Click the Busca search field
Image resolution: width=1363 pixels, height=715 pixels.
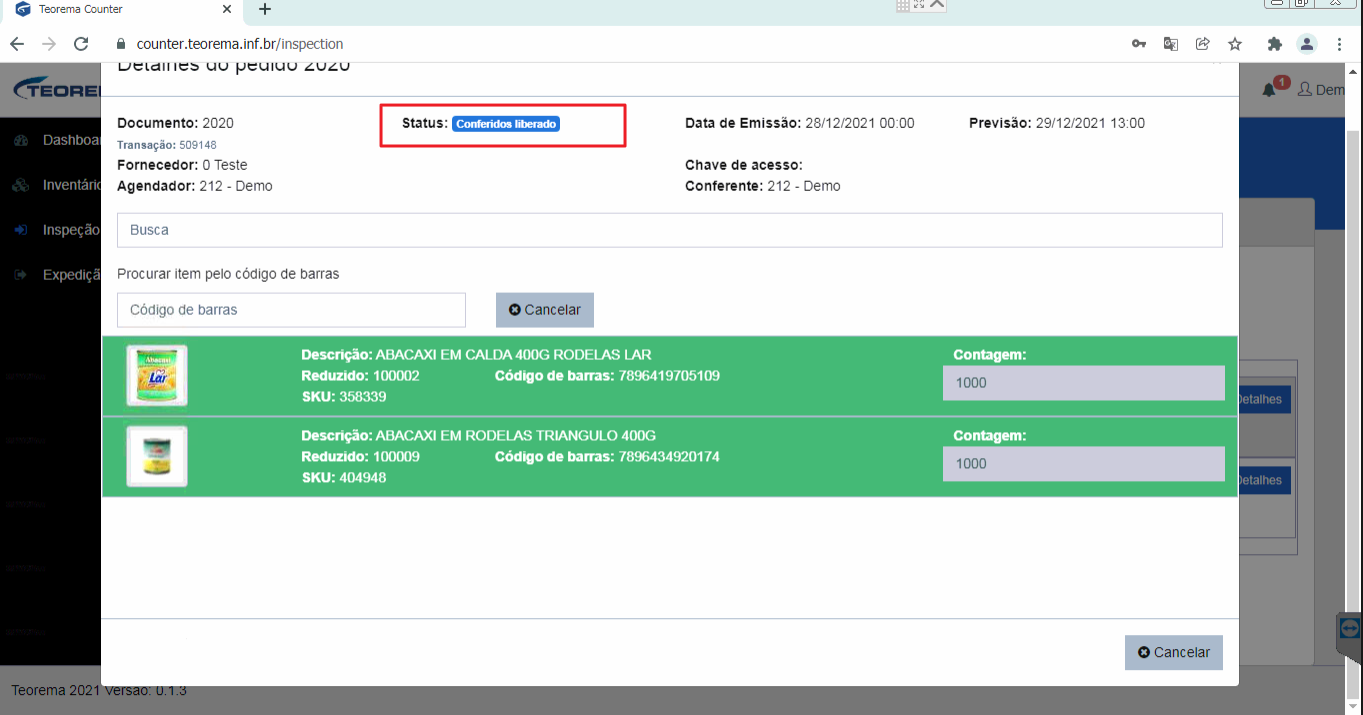pos(669,230)
